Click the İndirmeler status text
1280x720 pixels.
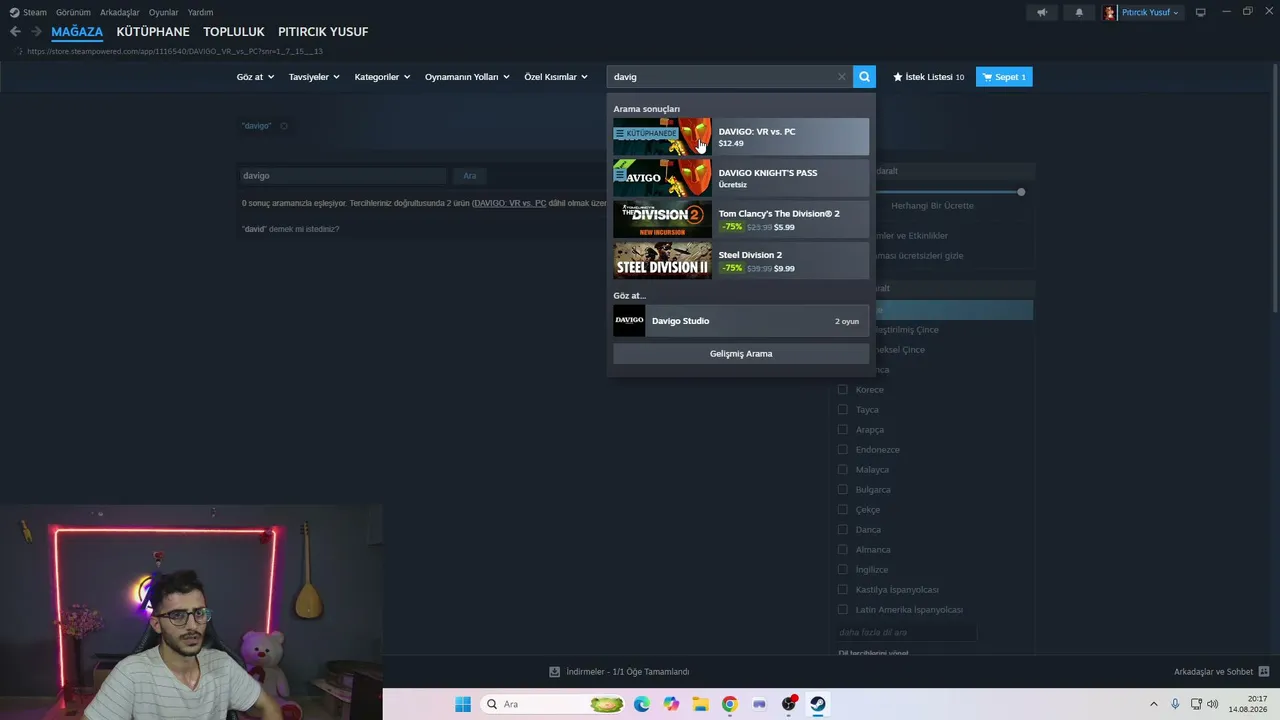coord(628,672)
